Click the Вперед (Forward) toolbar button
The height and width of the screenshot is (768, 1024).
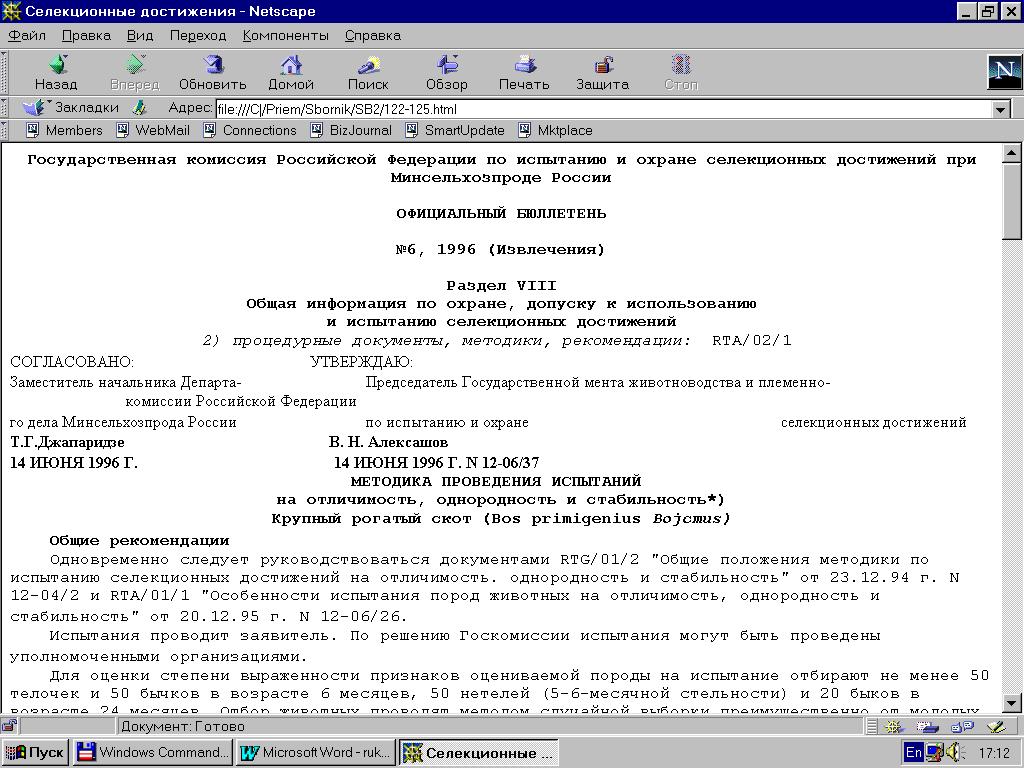pyautogui.click(x=135, y=72)
